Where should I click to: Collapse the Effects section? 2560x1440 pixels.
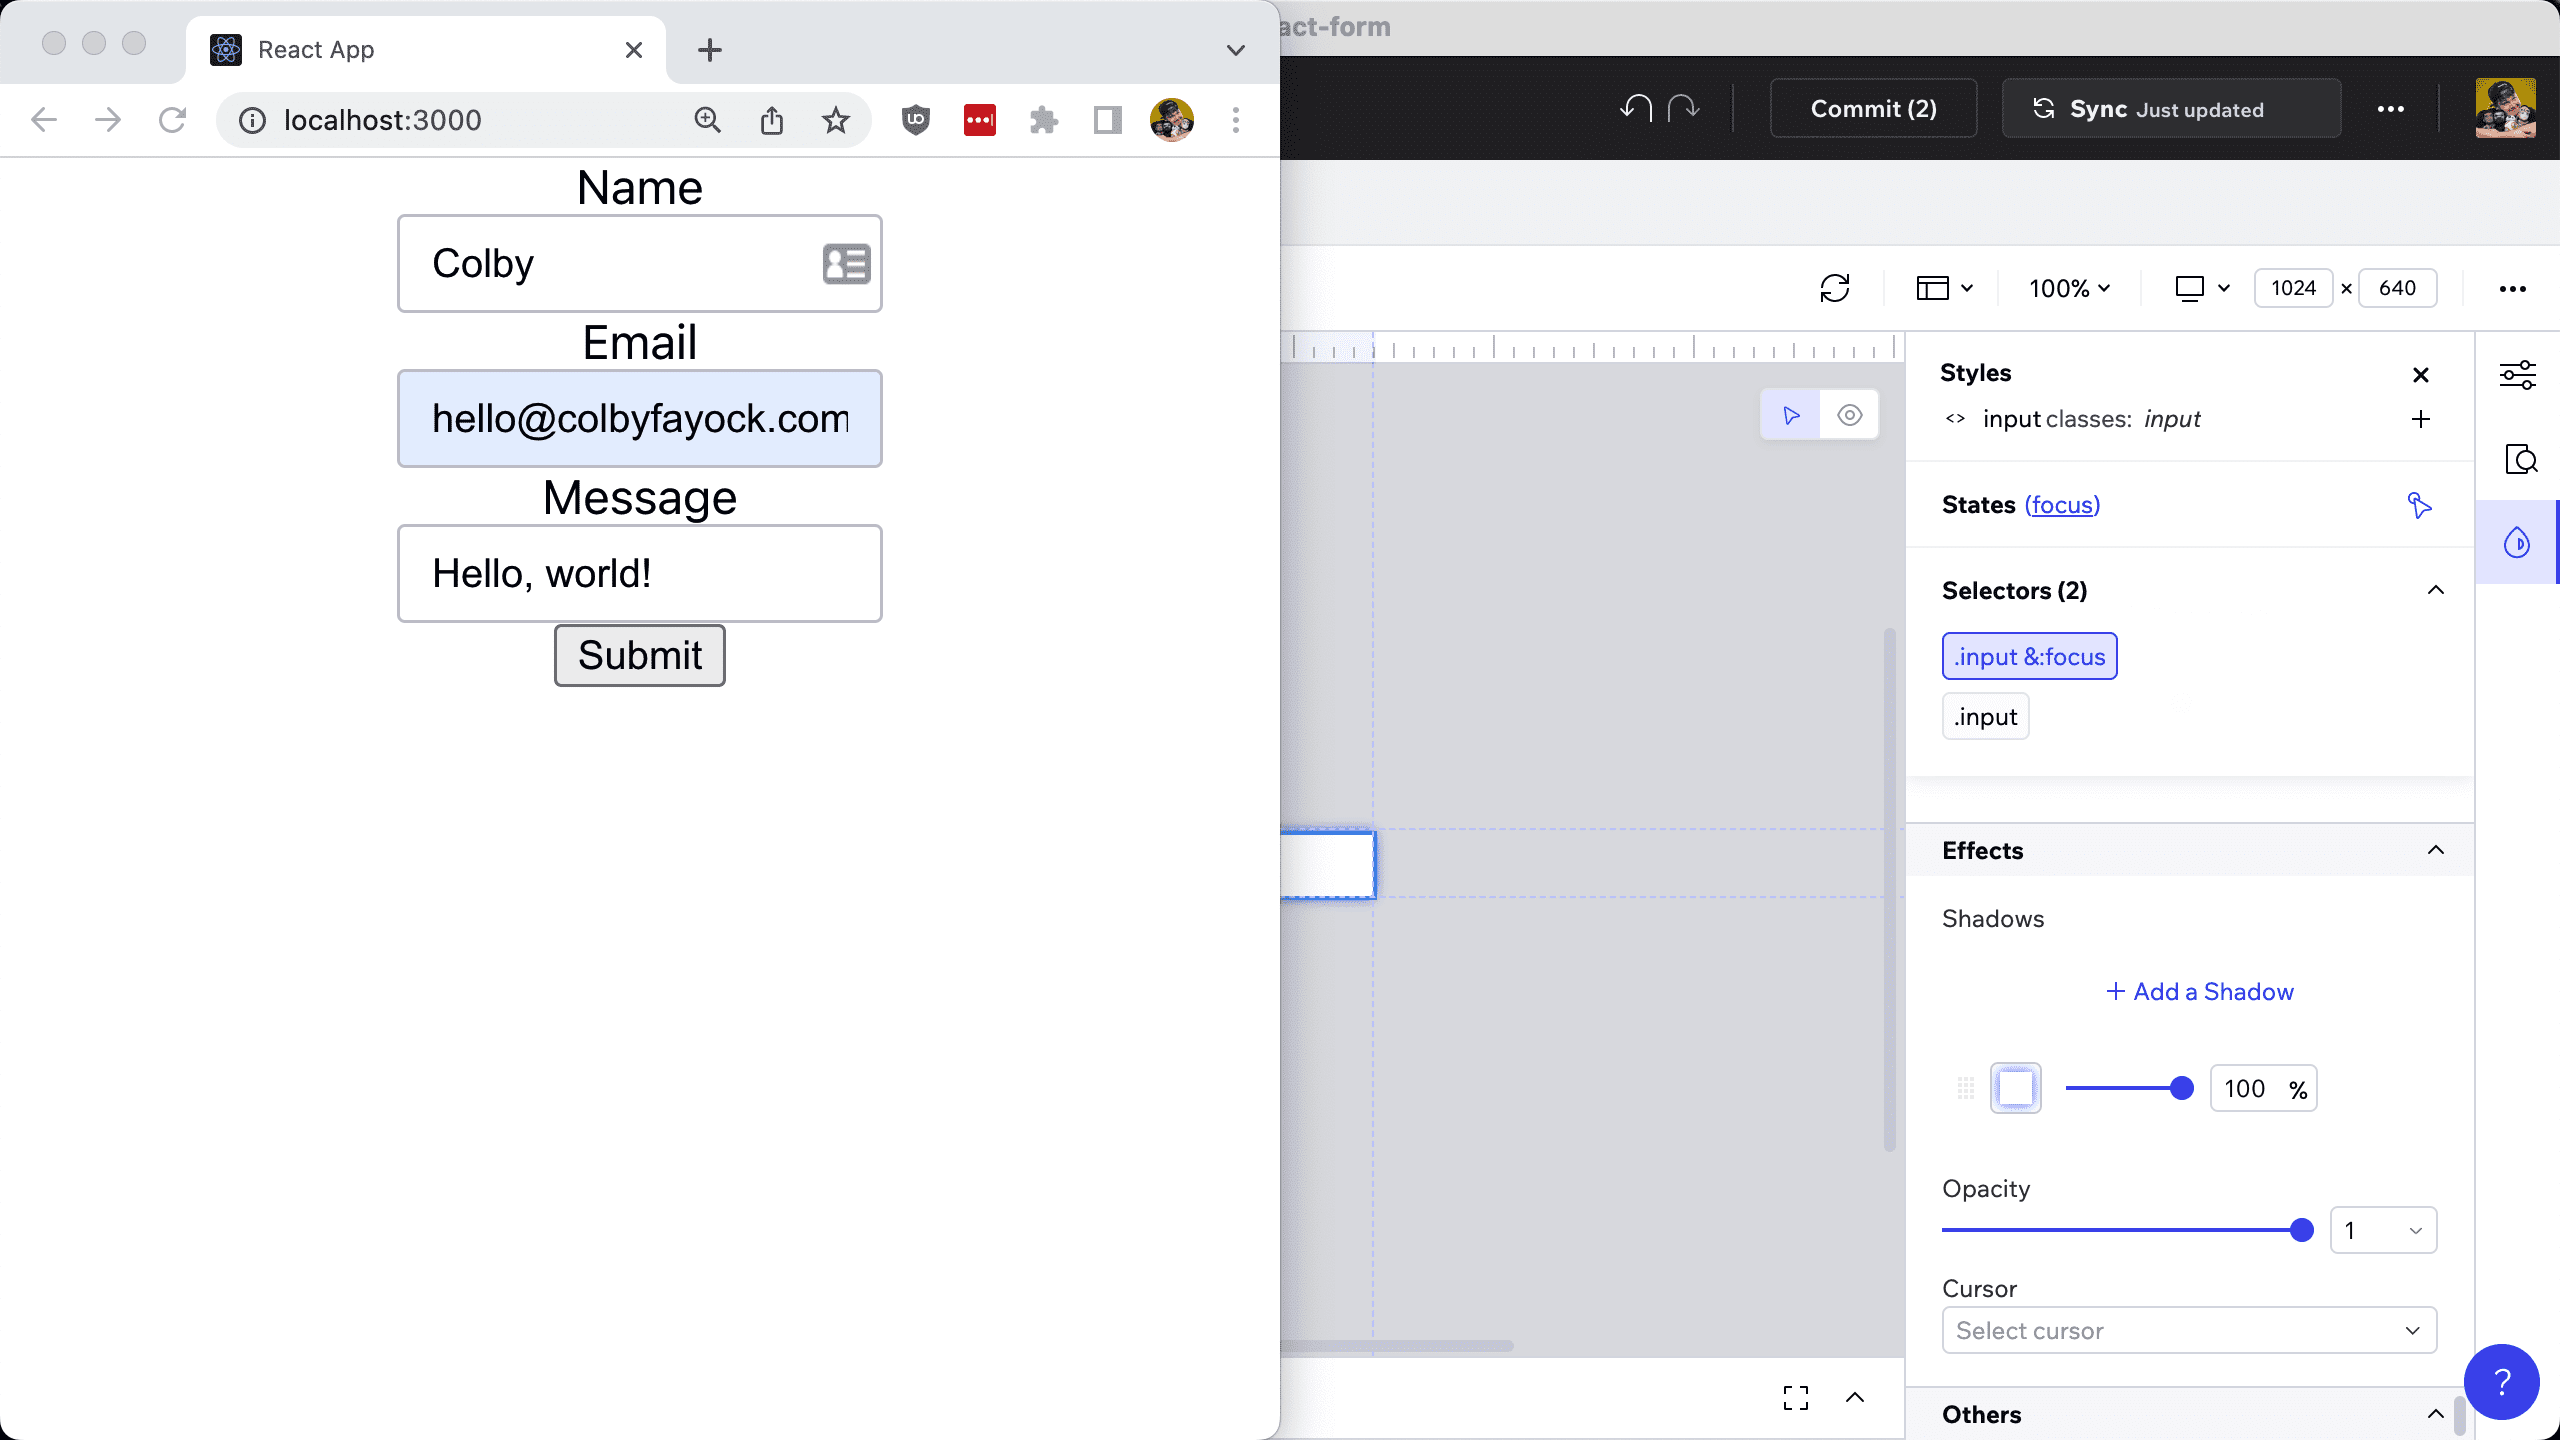pyautogui.click(x=2435, y=850)
